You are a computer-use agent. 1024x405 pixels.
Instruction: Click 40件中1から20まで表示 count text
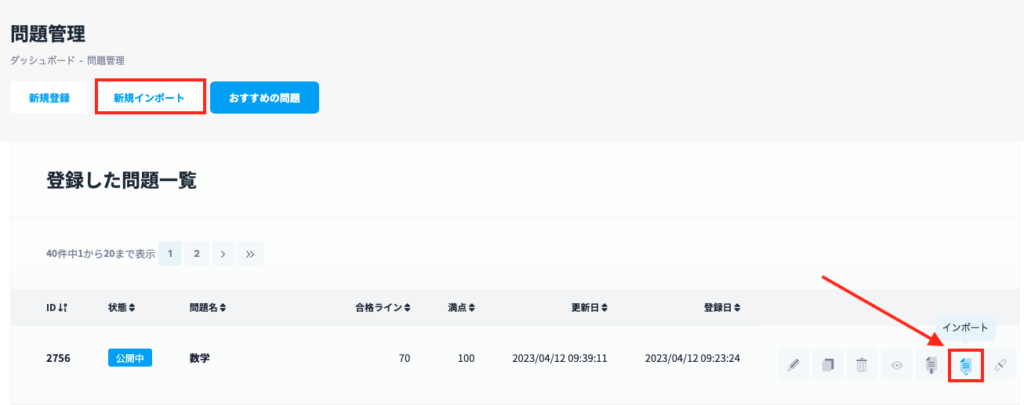click(101, 254)
